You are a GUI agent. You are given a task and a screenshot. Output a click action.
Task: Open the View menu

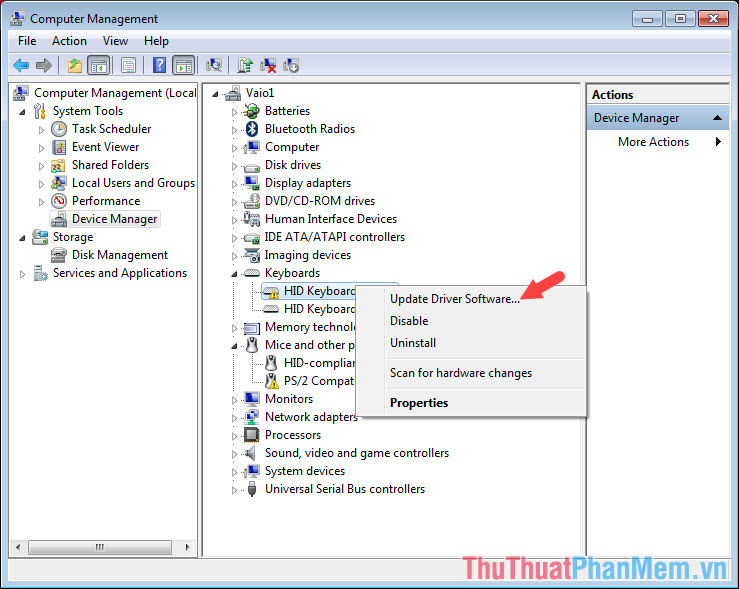[x=115, y=41]
